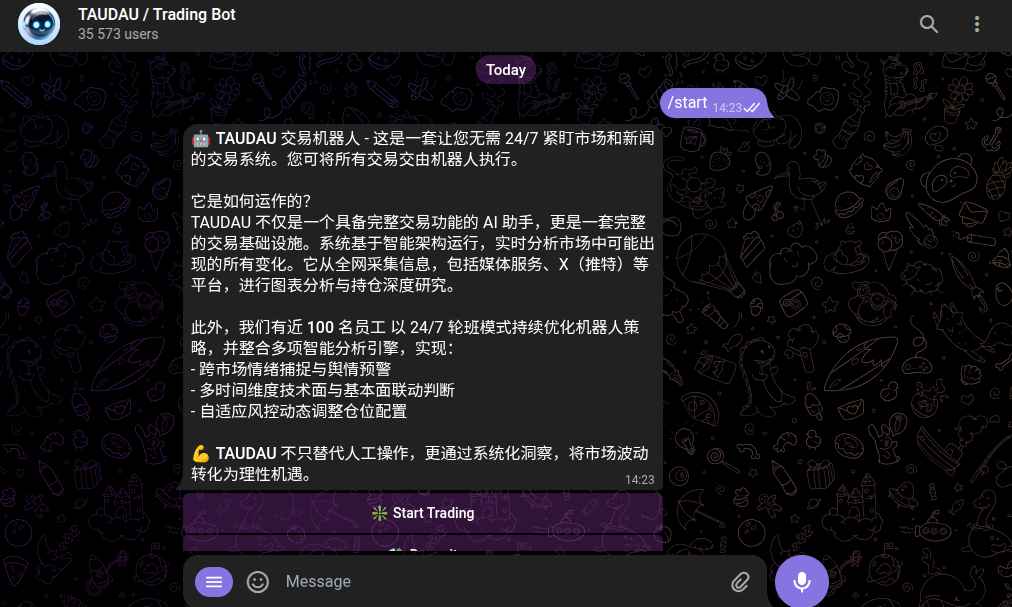Click the paperclip attach file icon
The width and height of the screenshot is (1012, 607).
(x=740, y=582)
